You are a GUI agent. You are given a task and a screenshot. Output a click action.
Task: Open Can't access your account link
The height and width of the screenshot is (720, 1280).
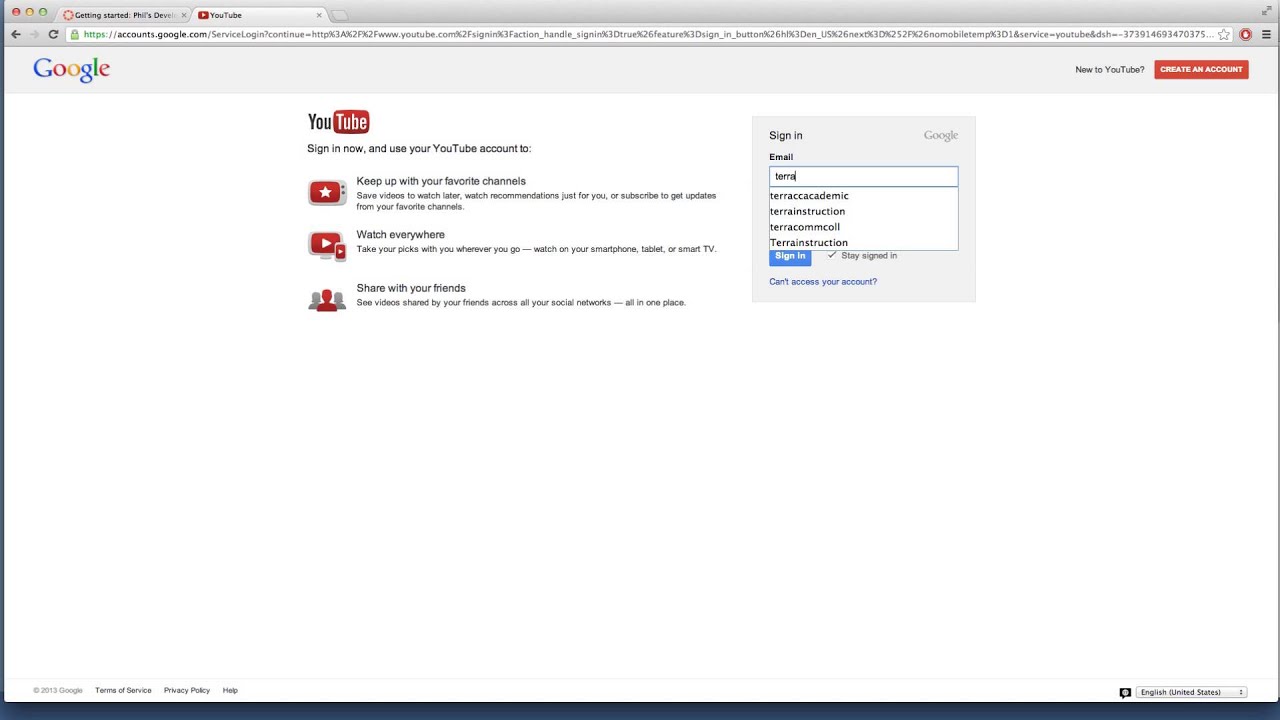(x=823, y=282)
